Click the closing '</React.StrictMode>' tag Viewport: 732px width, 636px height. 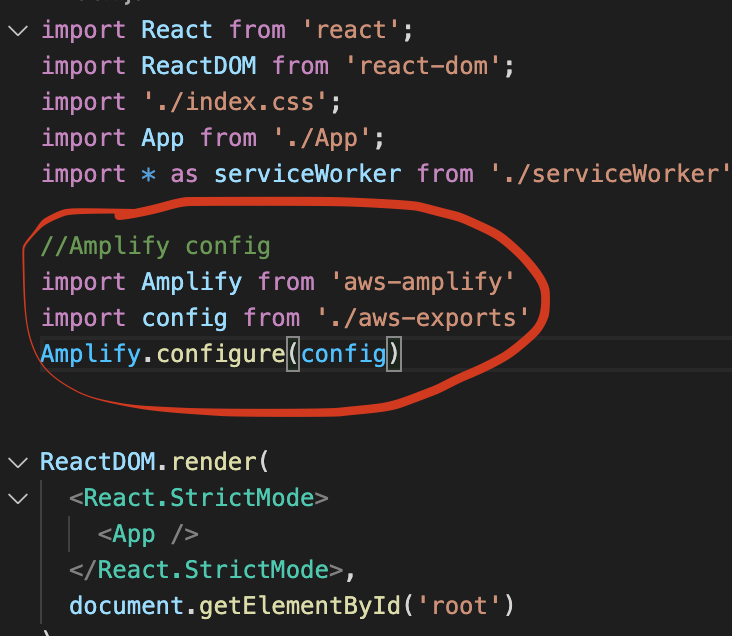(x=206, y=570)
